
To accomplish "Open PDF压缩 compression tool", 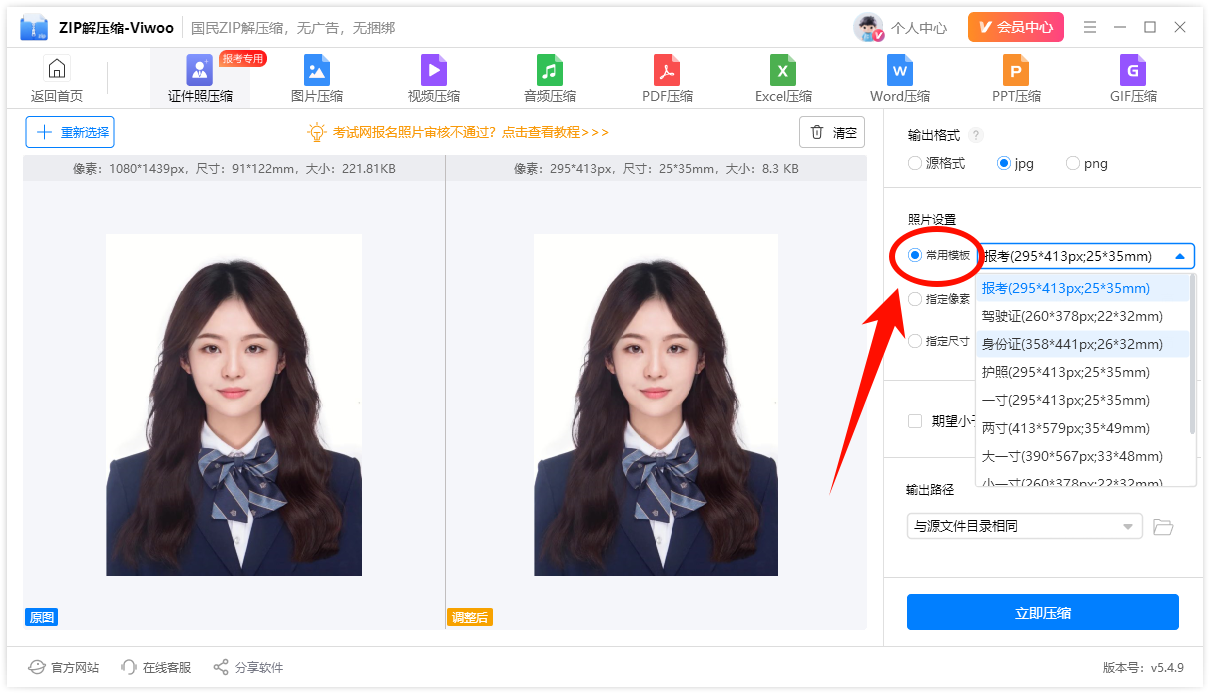I will [x=667, y=80].
